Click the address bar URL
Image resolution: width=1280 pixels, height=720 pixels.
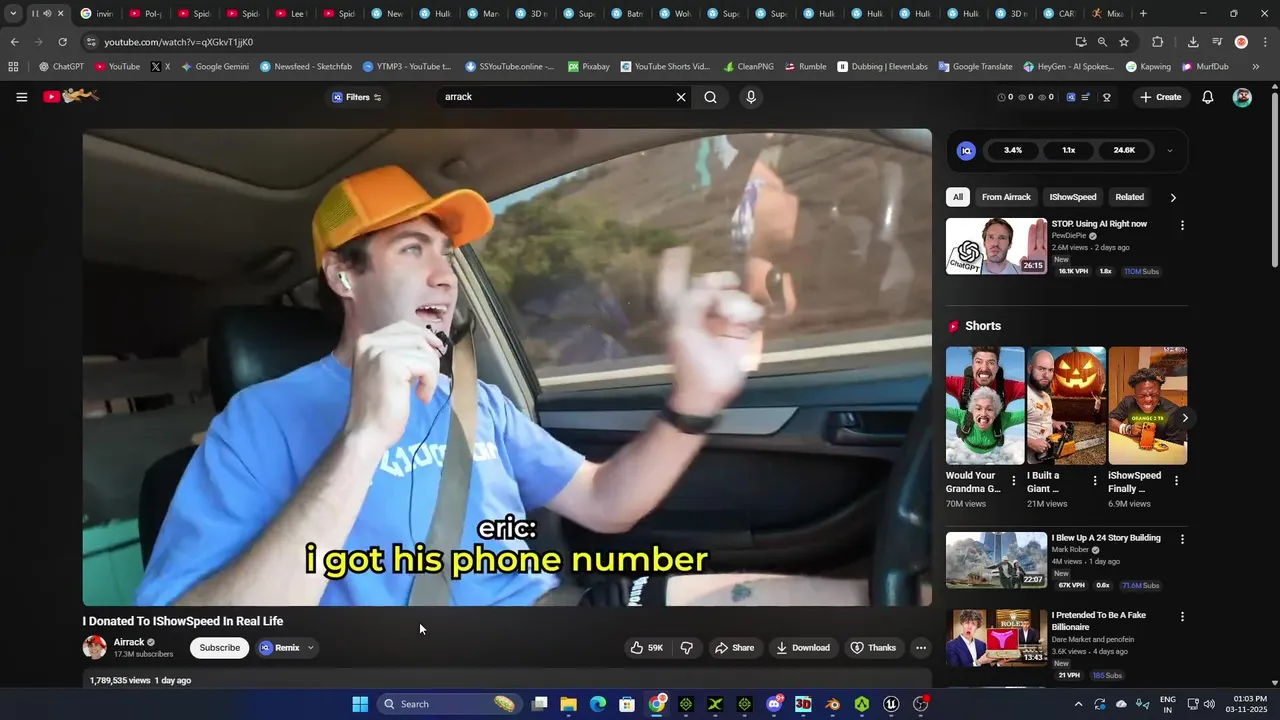click(178, 42)
